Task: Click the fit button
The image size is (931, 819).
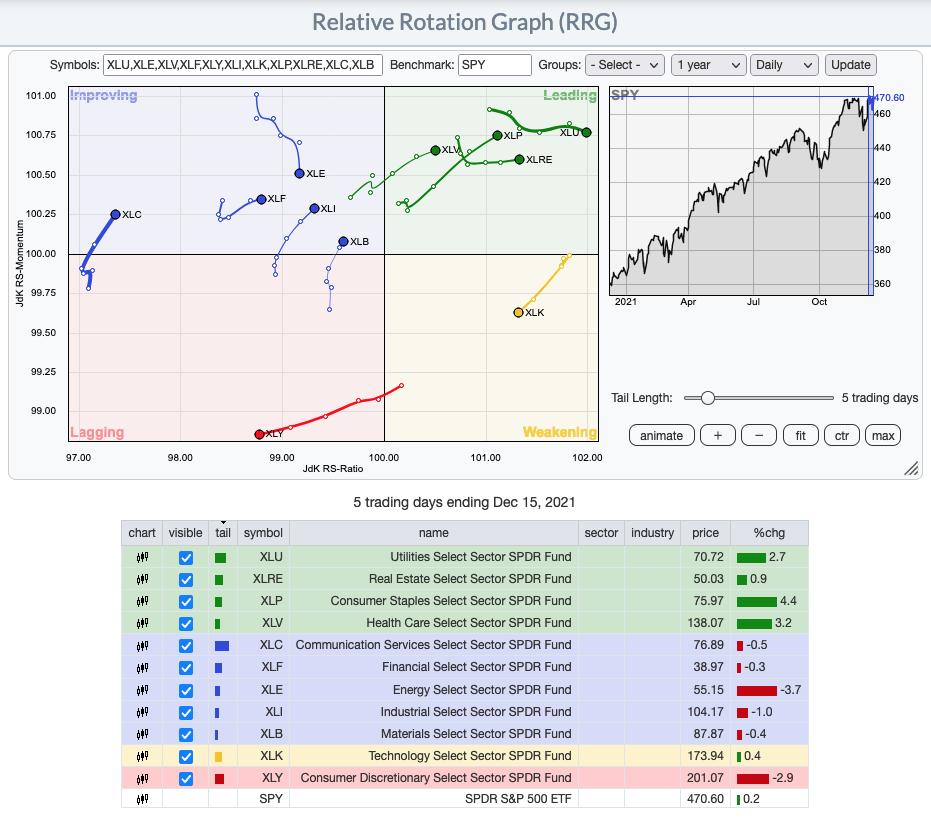Action: 800,435
